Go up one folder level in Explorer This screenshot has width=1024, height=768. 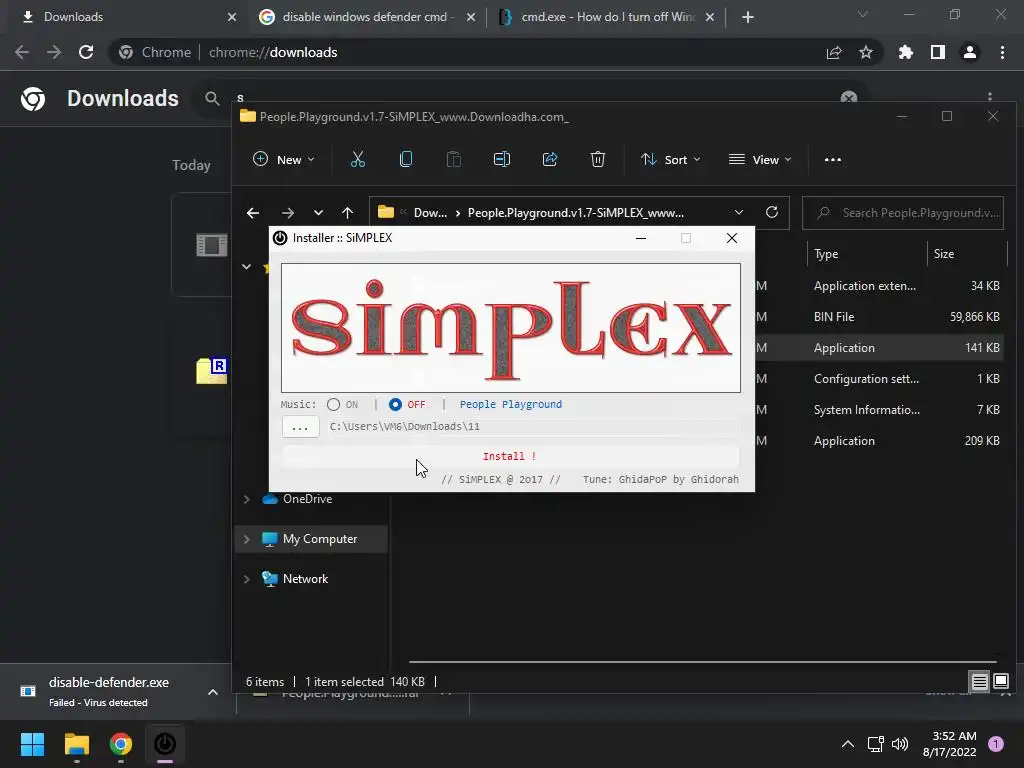[x=347, y=213]
